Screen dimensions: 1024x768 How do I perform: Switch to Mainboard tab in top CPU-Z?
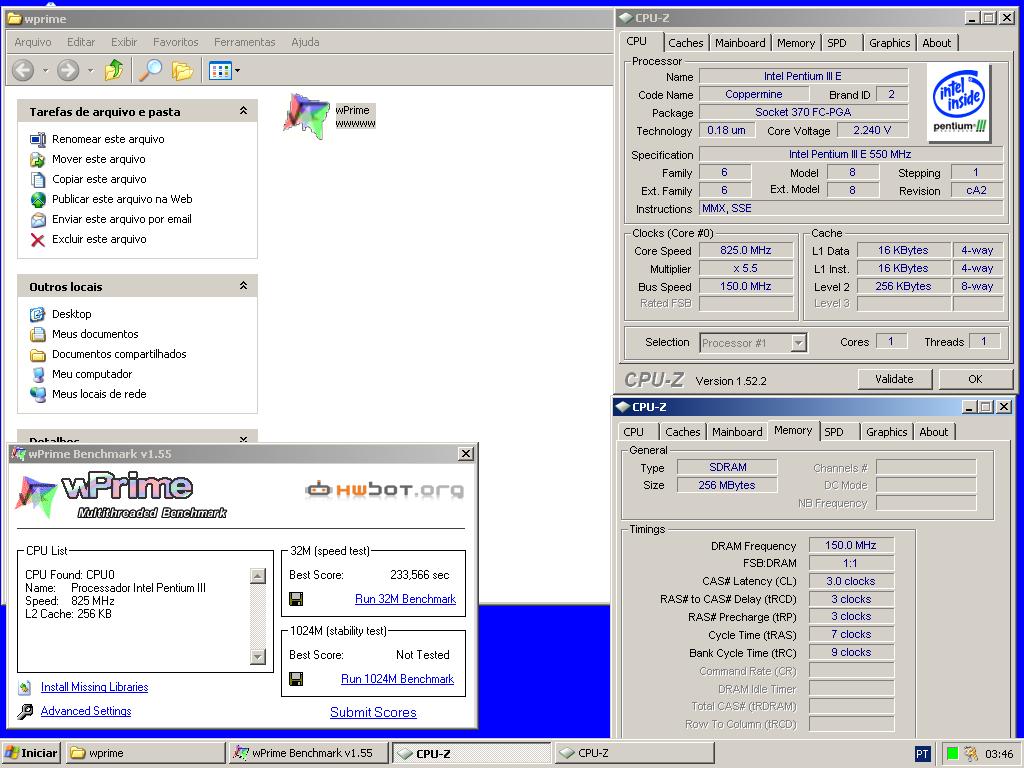click(740, 43)
